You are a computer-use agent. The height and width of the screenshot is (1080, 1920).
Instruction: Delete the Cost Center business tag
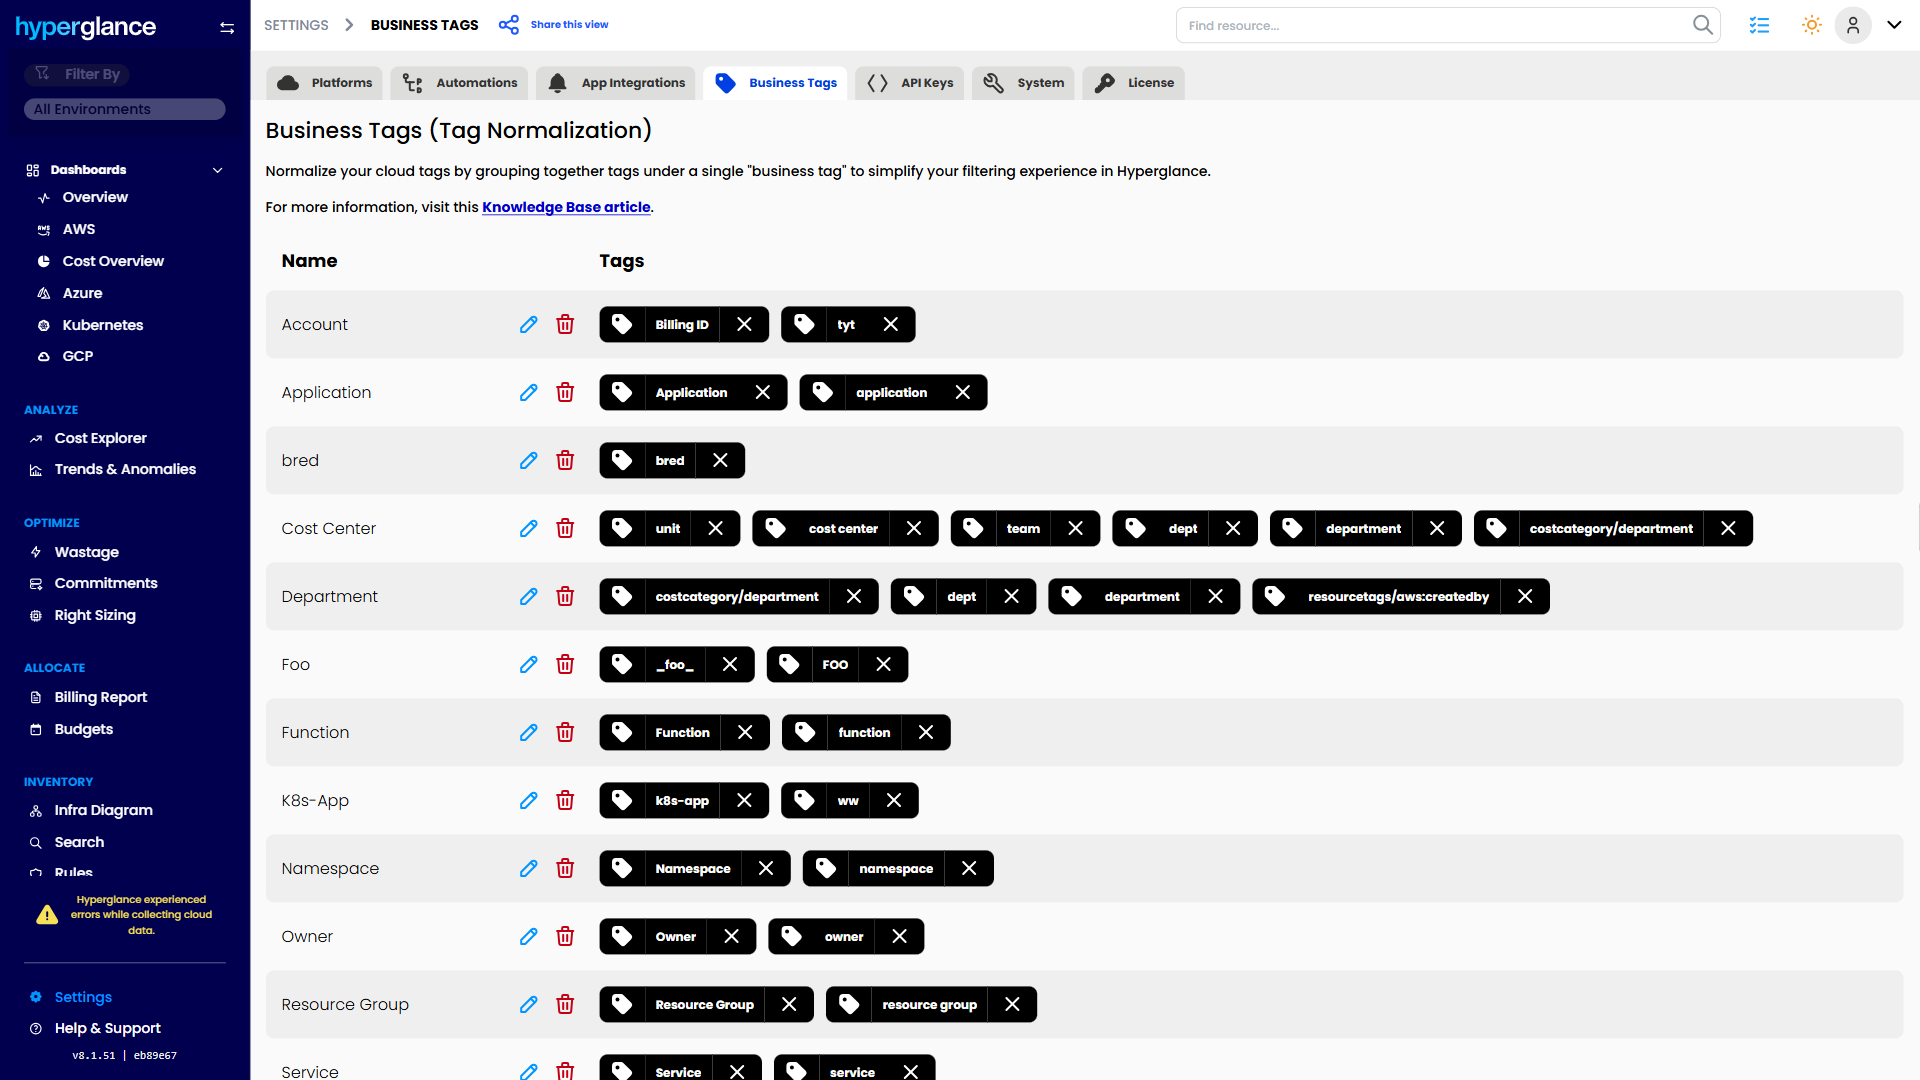pos(565,528)
